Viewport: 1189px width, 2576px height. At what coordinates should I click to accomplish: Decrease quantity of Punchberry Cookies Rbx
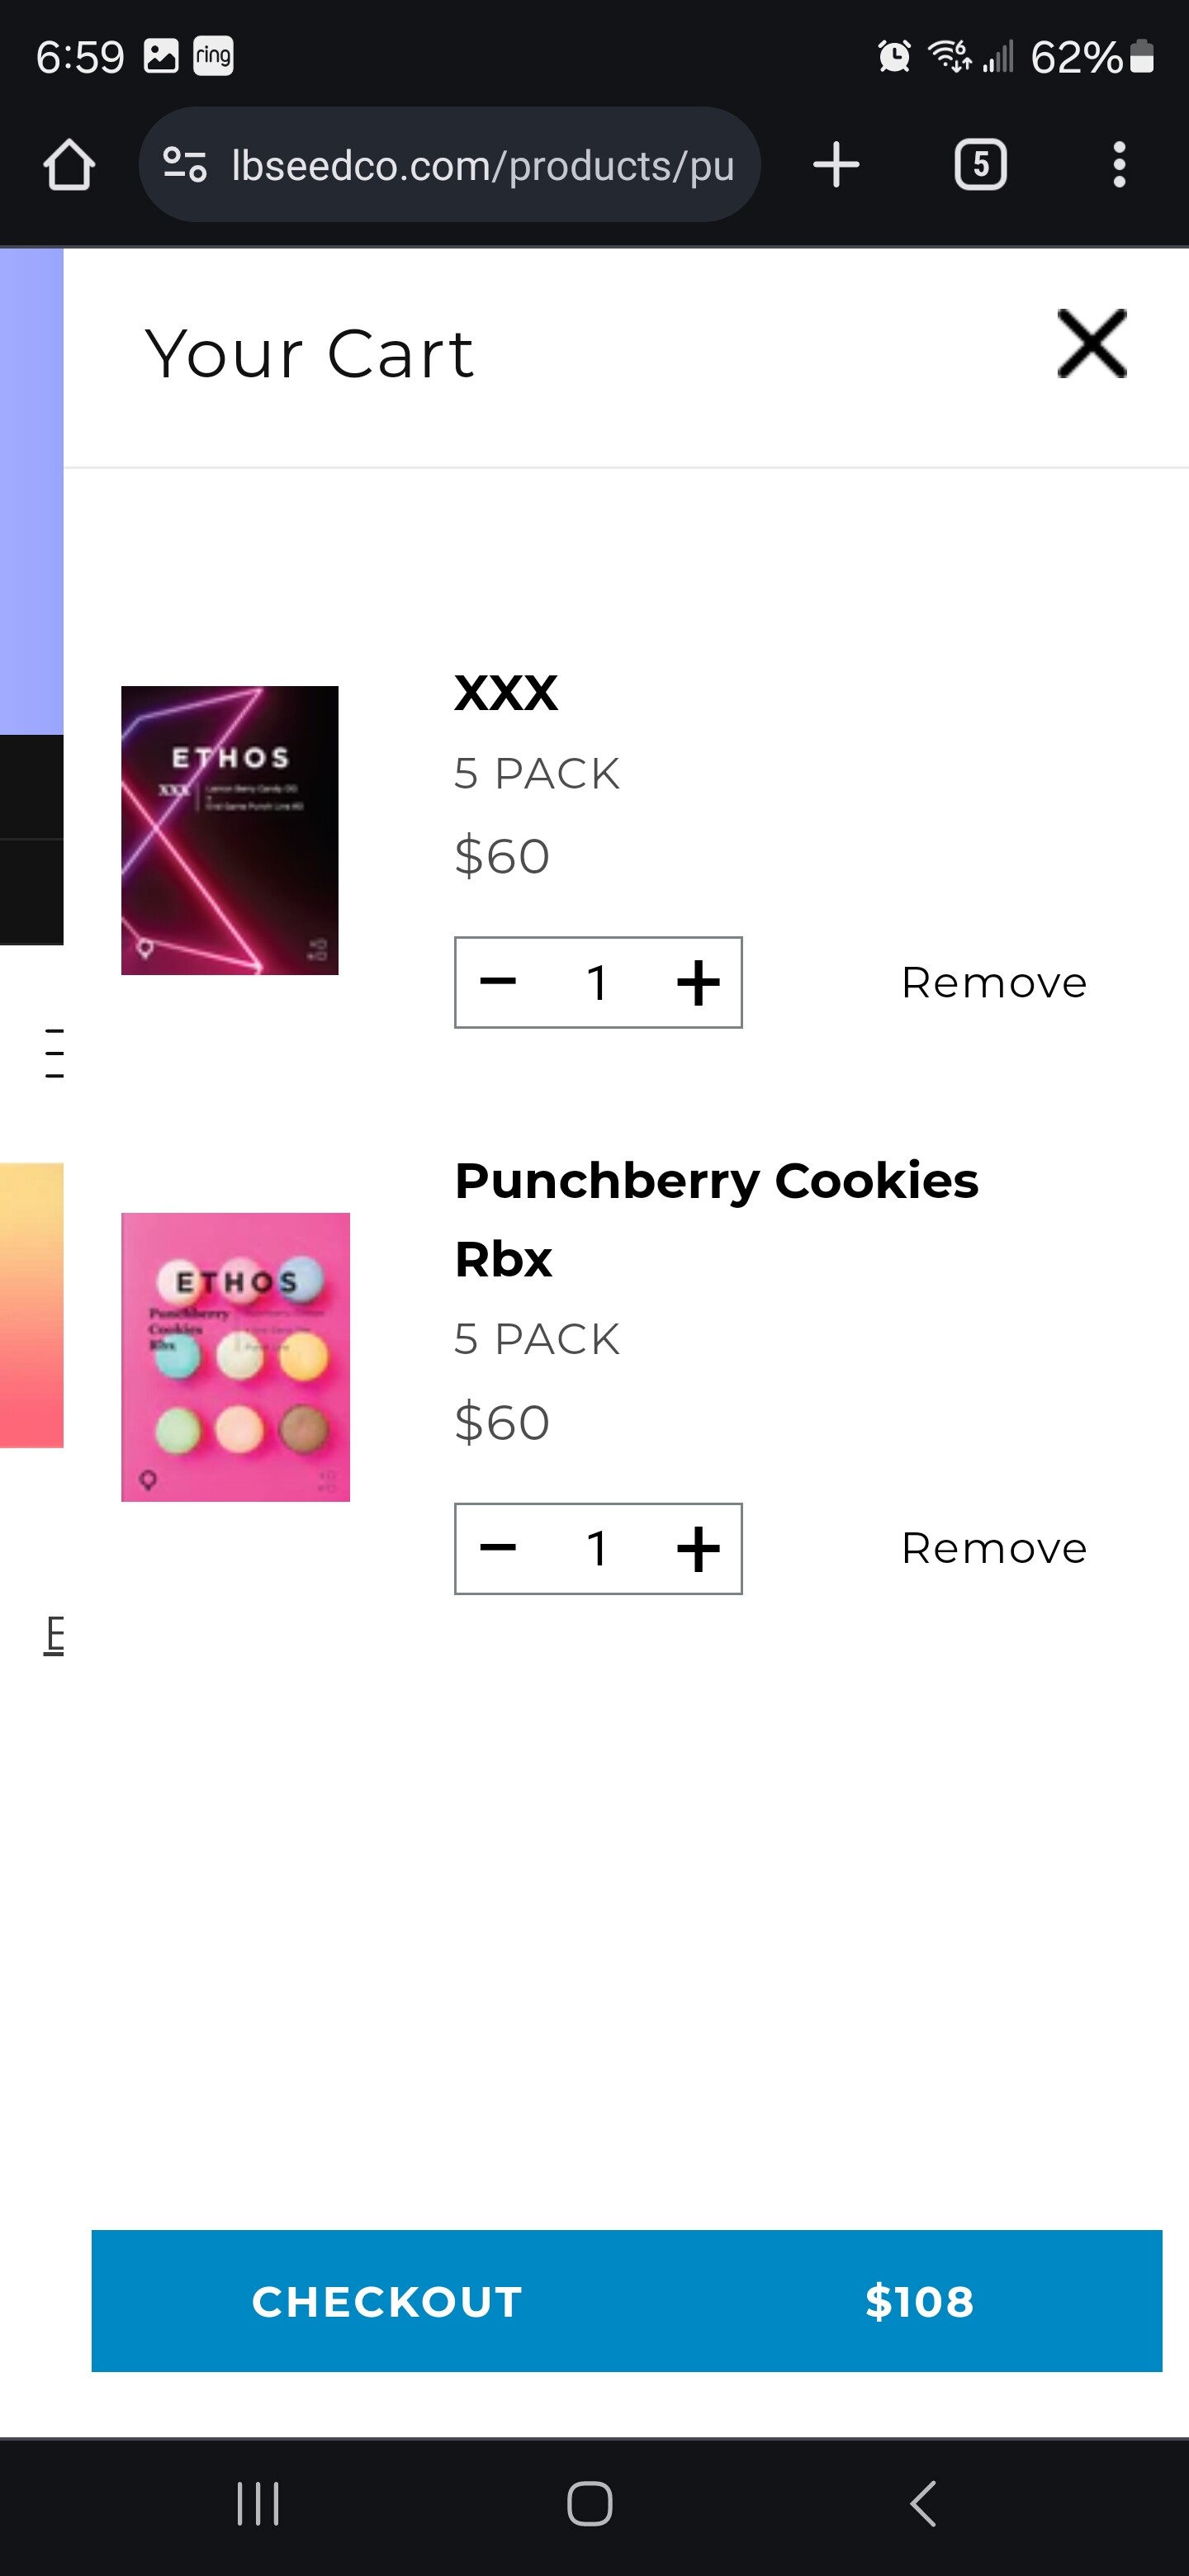pyautogui.click(x=498, y=1548)
